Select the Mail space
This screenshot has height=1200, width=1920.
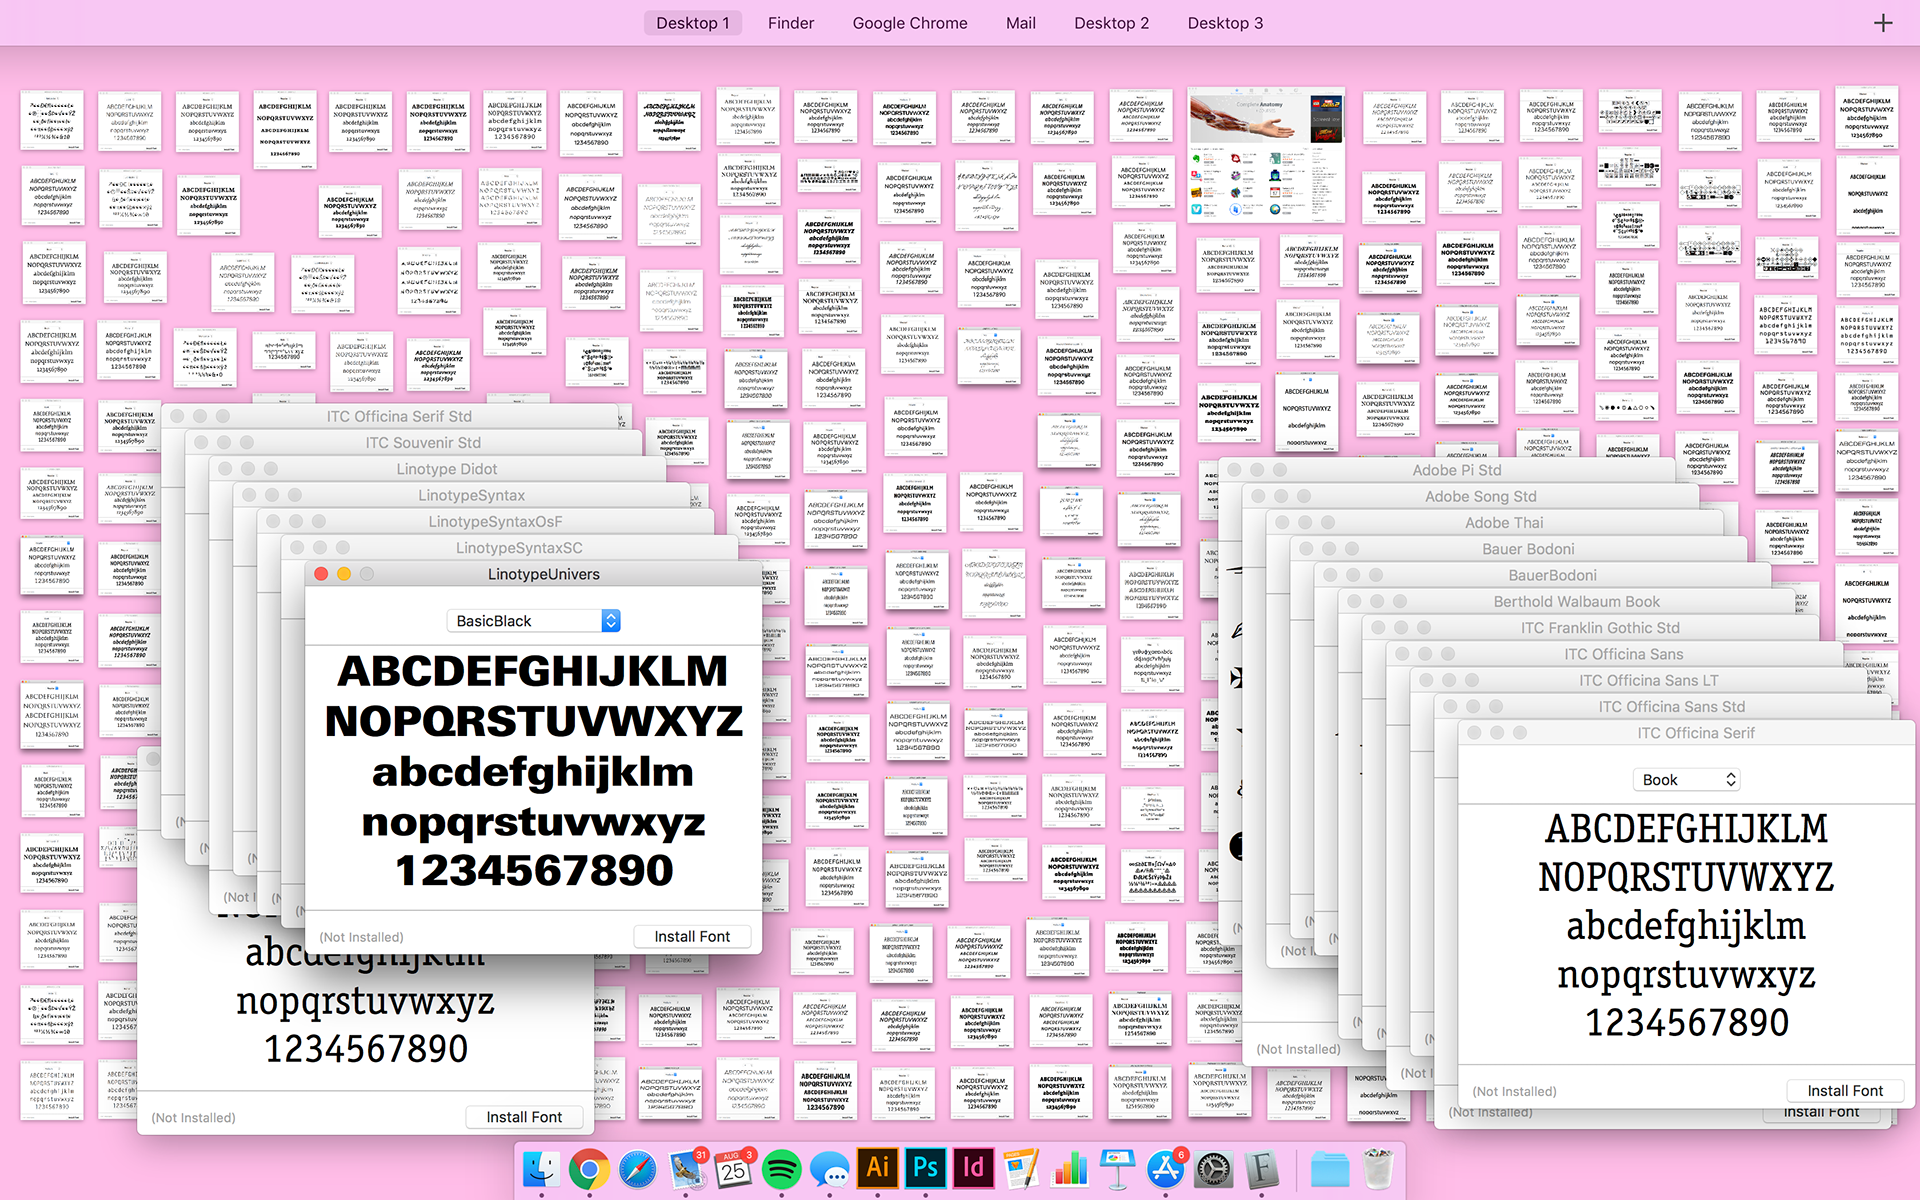1020,23
